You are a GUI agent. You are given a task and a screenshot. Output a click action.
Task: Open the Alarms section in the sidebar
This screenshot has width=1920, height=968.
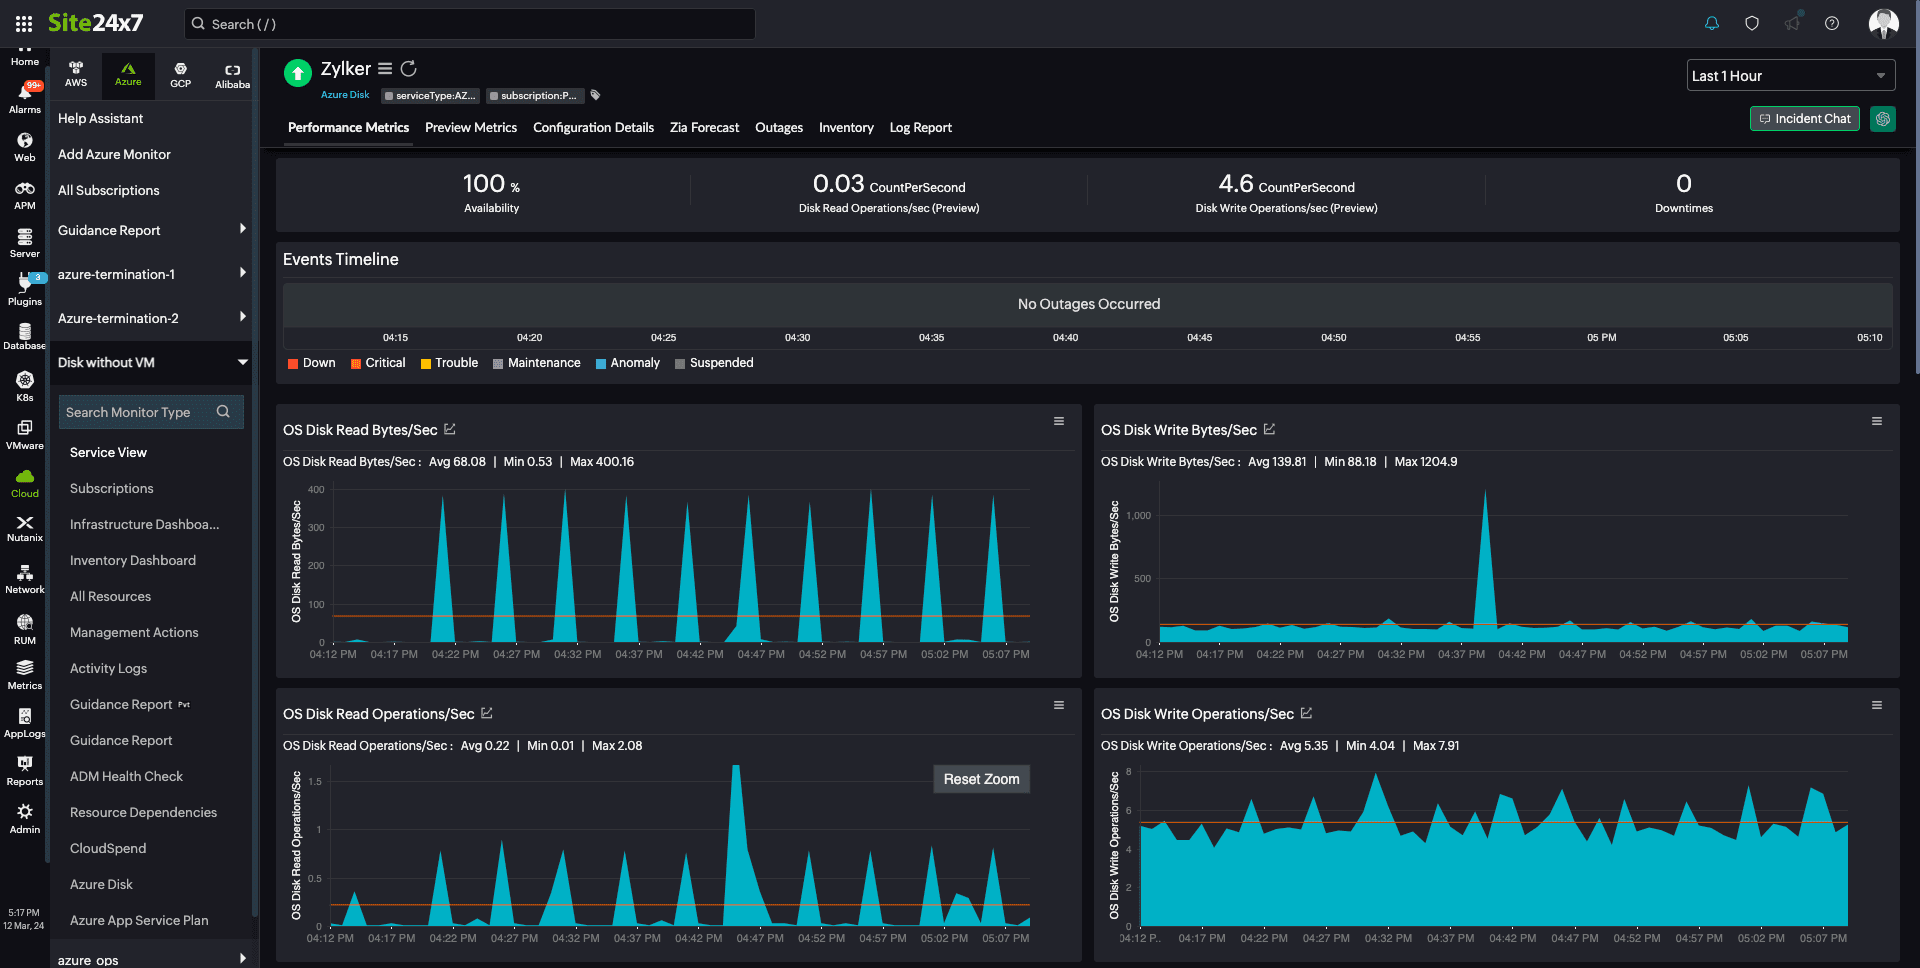pyautogui.click(x=24, y=95)
